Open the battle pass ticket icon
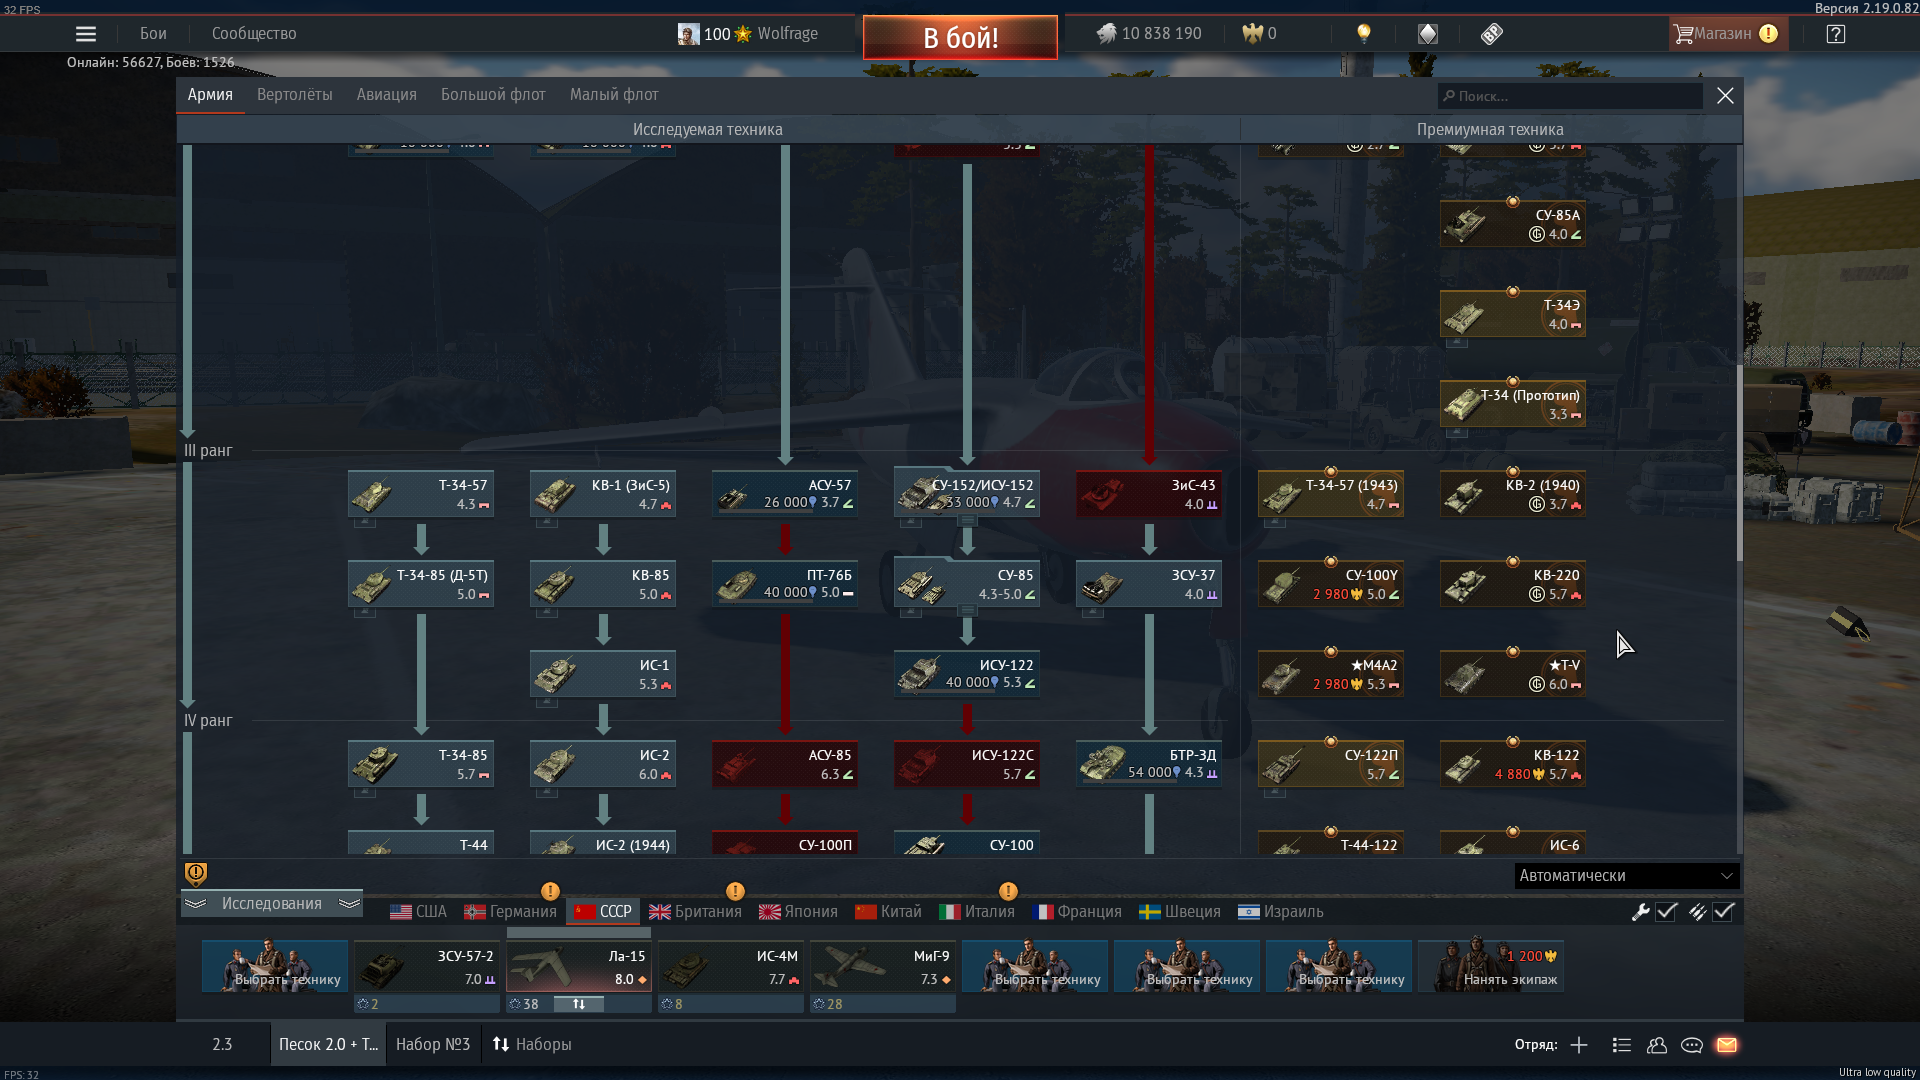The width and height of the screenshot is (1920, 1080). (1492, 34)
